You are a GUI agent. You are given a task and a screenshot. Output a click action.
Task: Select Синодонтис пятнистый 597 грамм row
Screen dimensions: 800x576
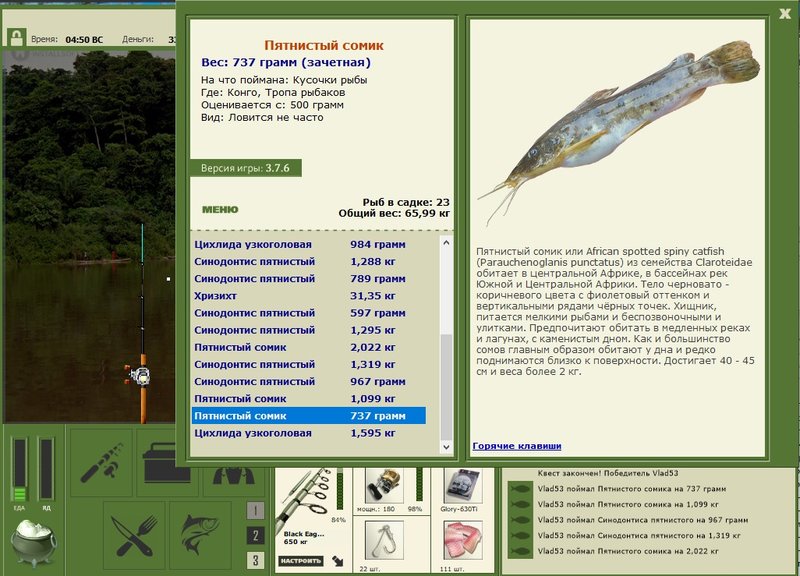pos(309,313)
